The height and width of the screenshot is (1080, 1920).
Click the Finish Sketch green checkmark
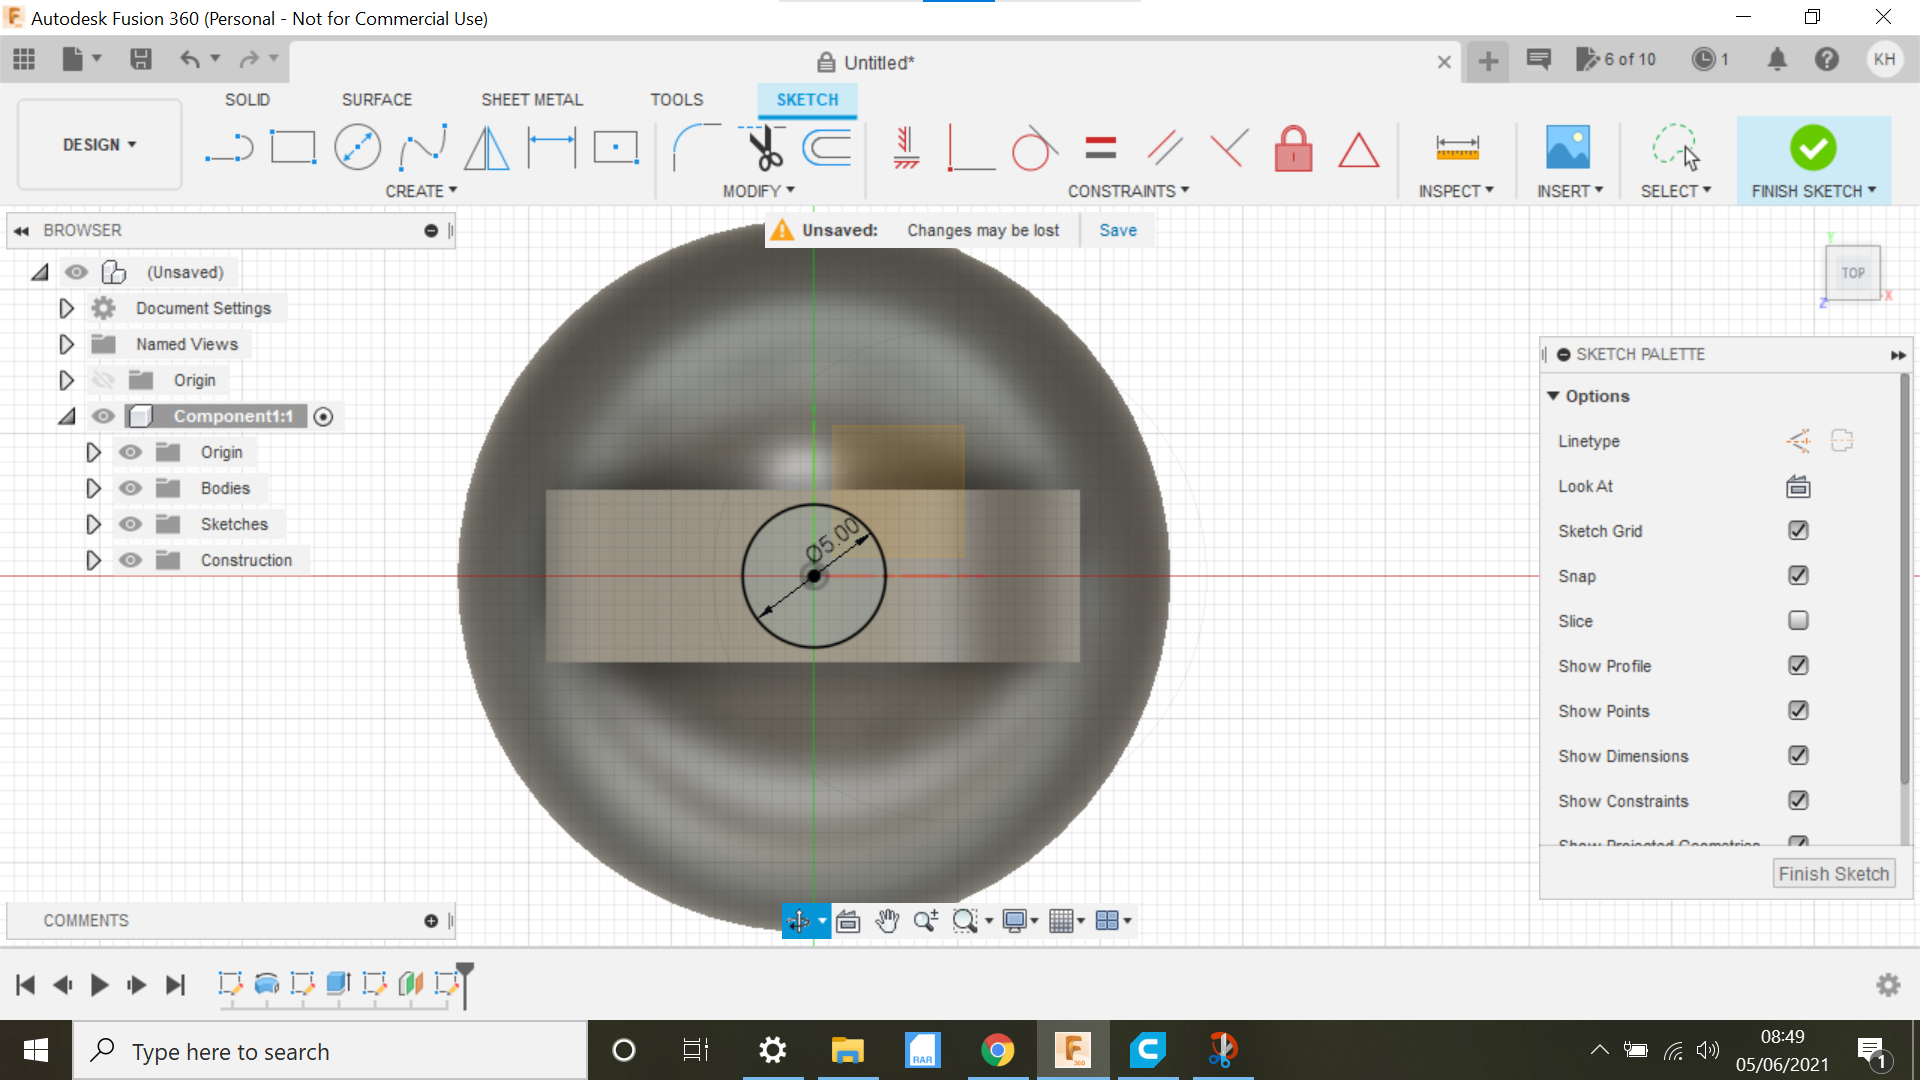pos(1813,148)
